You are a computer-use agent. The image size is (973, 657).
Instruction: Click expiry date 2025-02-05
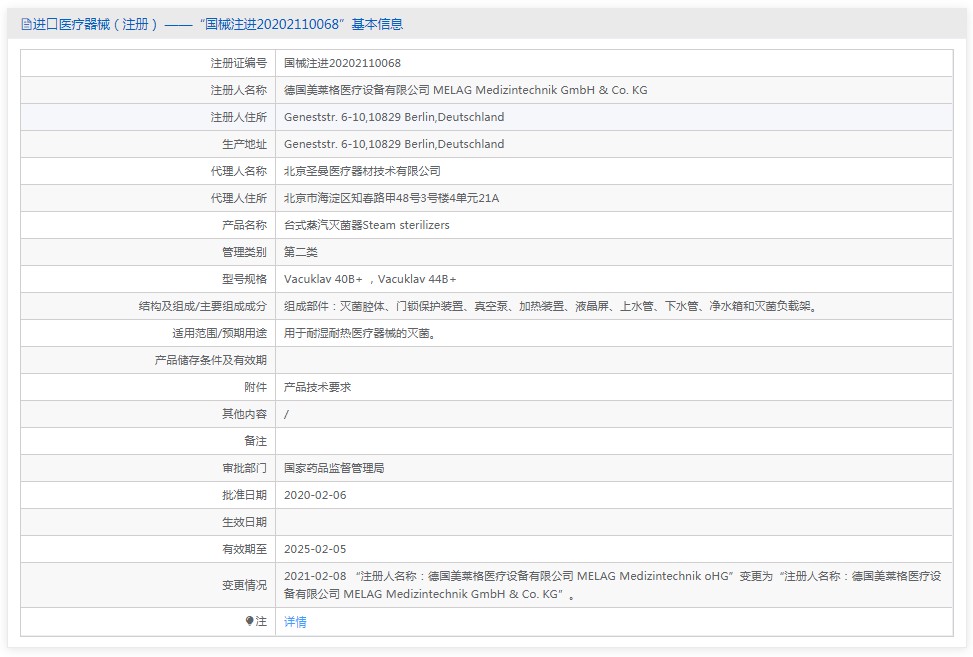(315, 549)
